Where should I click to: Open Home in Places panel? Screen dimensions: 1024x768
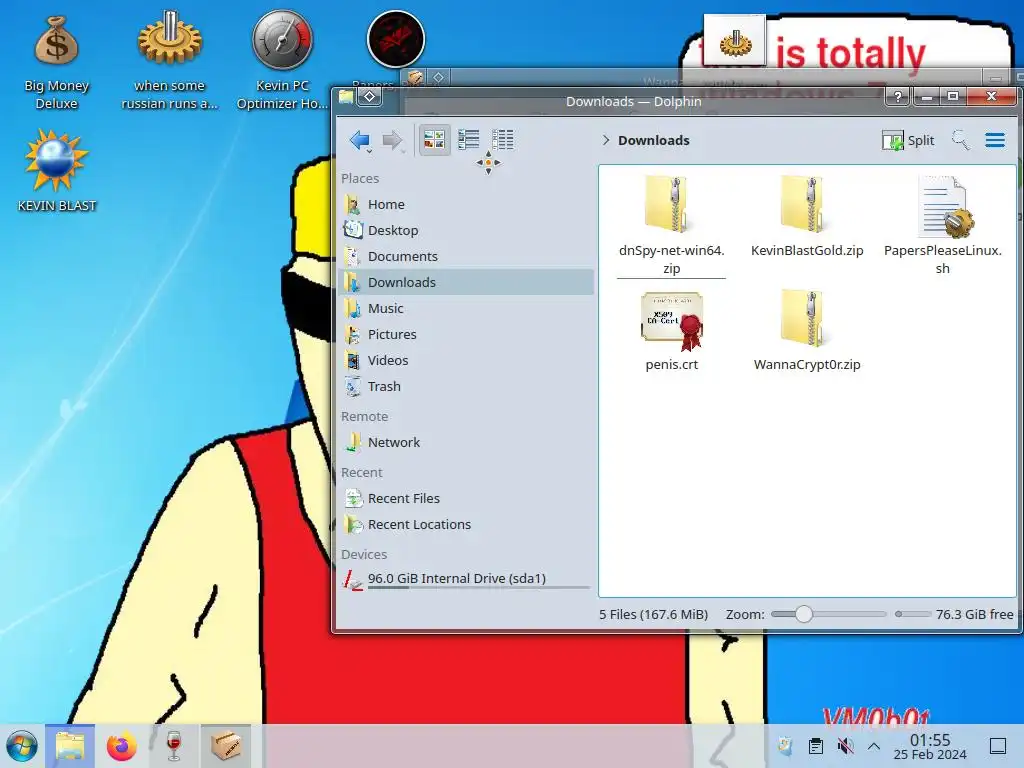point(466,204)
